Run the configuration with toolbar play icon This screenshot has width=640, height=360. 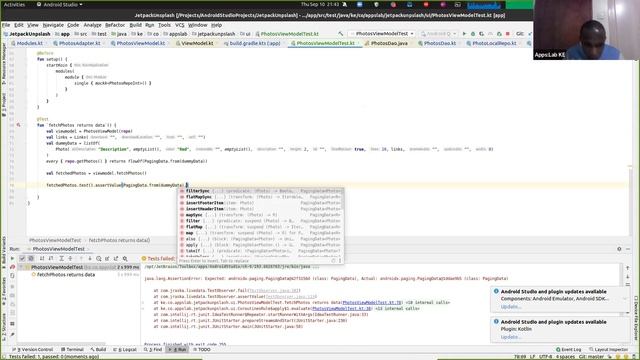[x=464, y=33]
